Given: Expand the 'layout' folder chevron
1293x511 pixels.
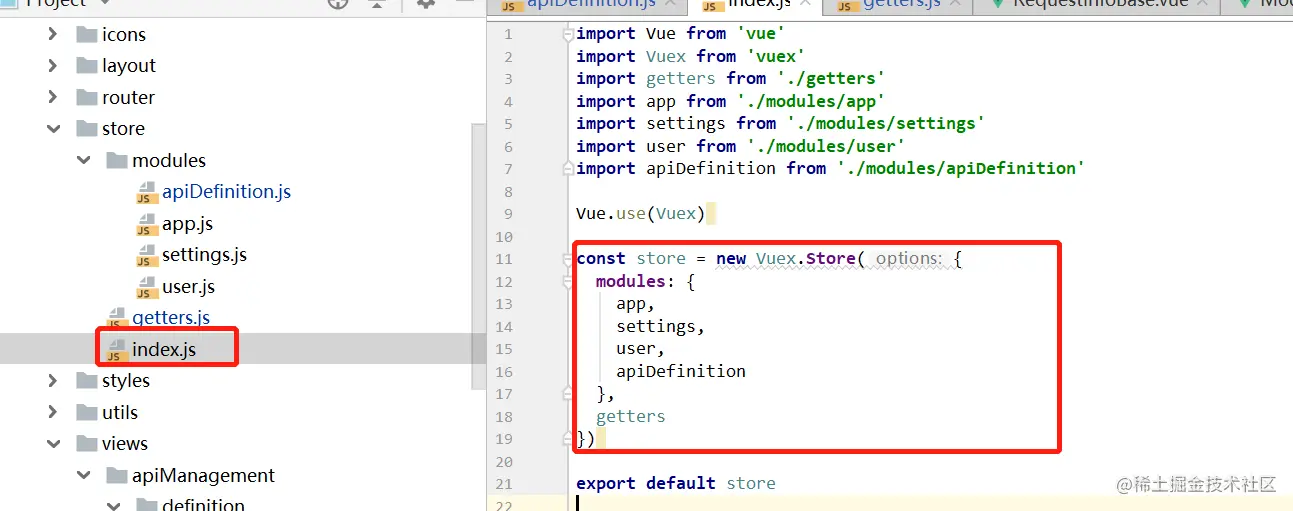Looking at the screenshot, I should point(53,66).
